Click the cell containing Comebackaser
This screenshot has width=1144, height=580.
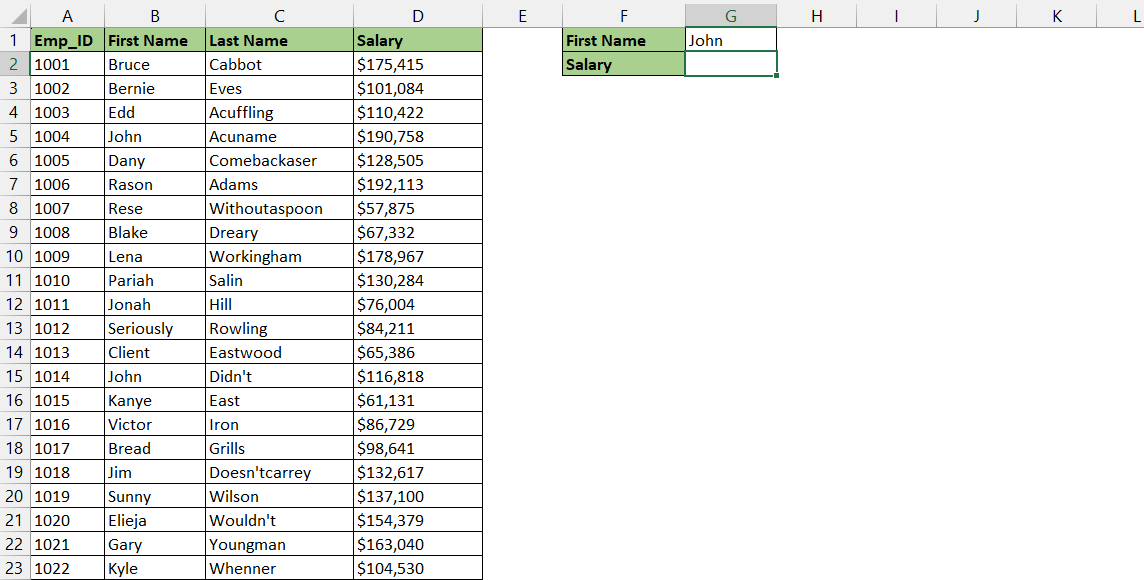pos(279,161)
